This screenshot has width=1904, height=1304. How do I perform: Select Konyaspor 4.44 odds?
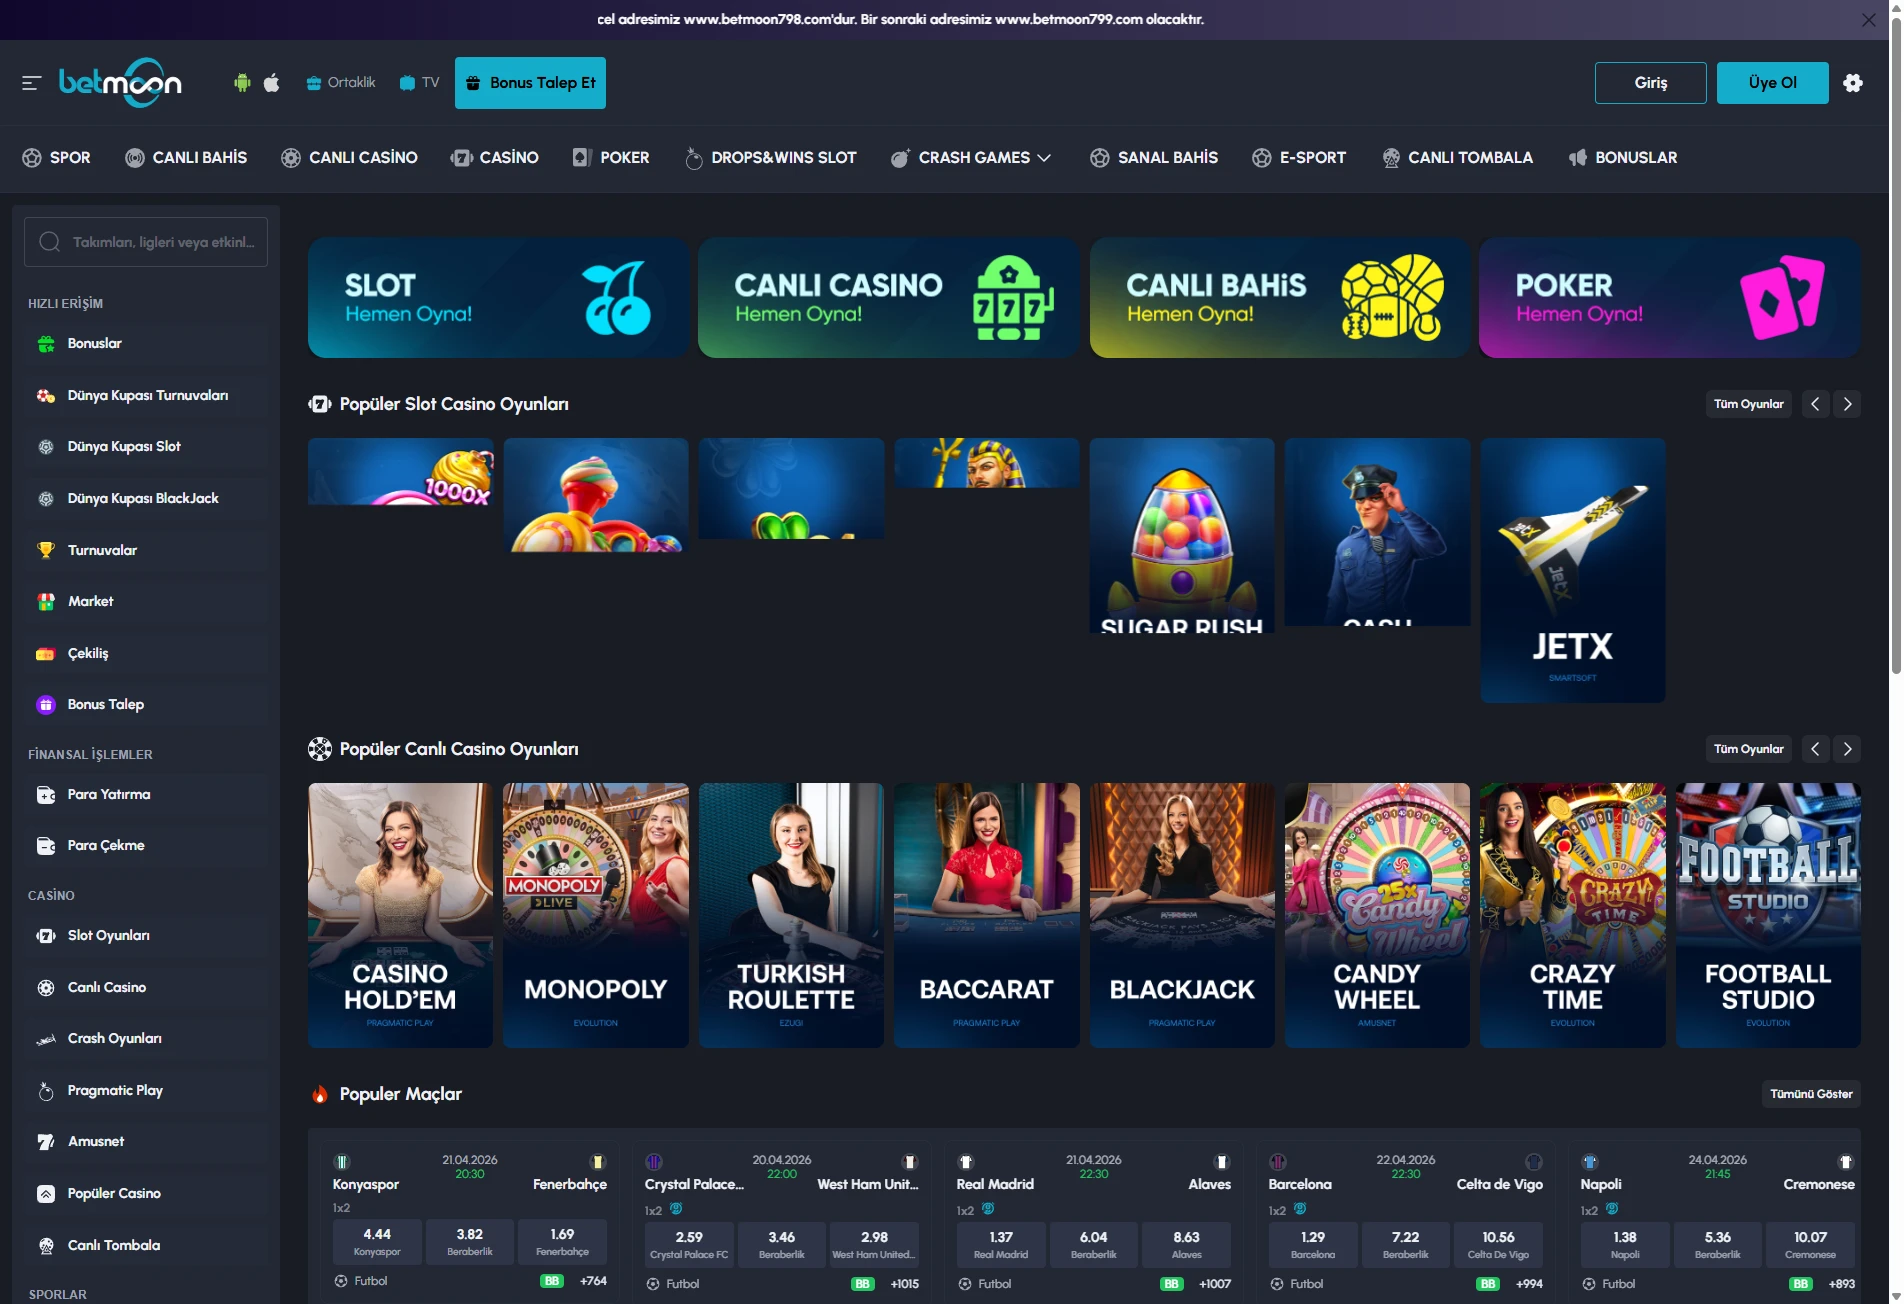377,1242
